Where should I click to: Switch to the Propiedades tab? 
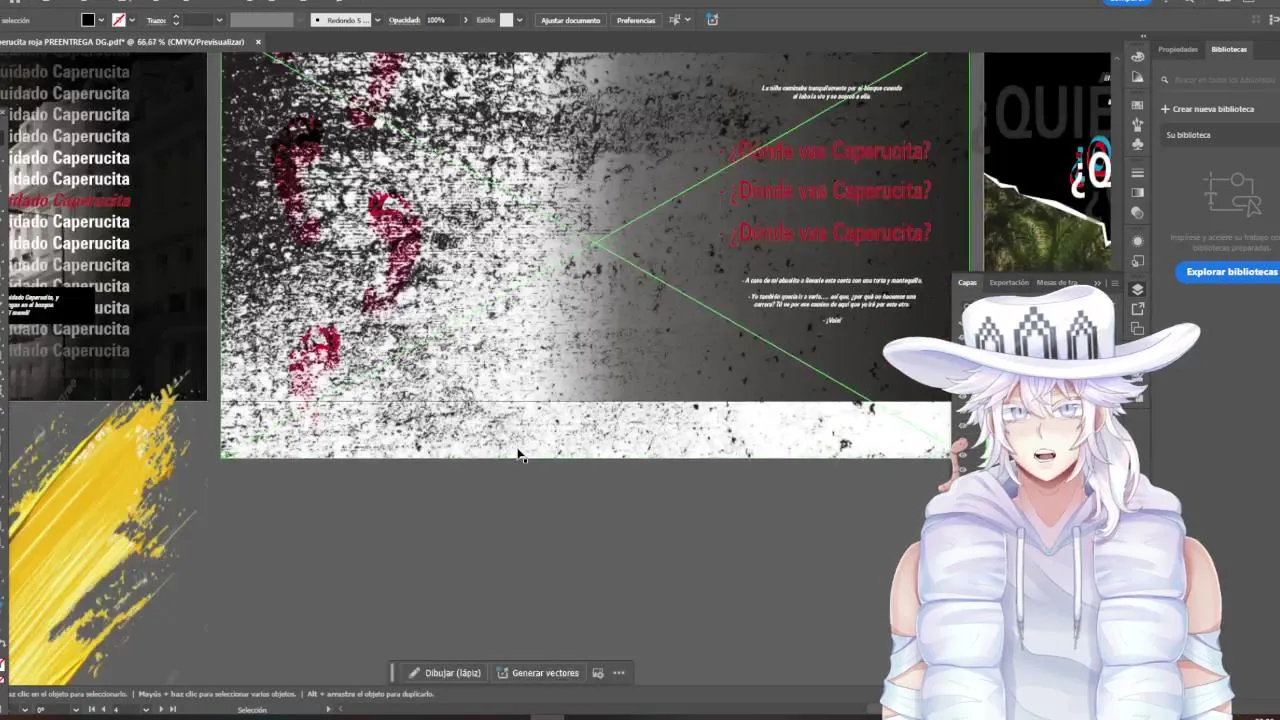pyautogui.click(x=1178, y=49)
